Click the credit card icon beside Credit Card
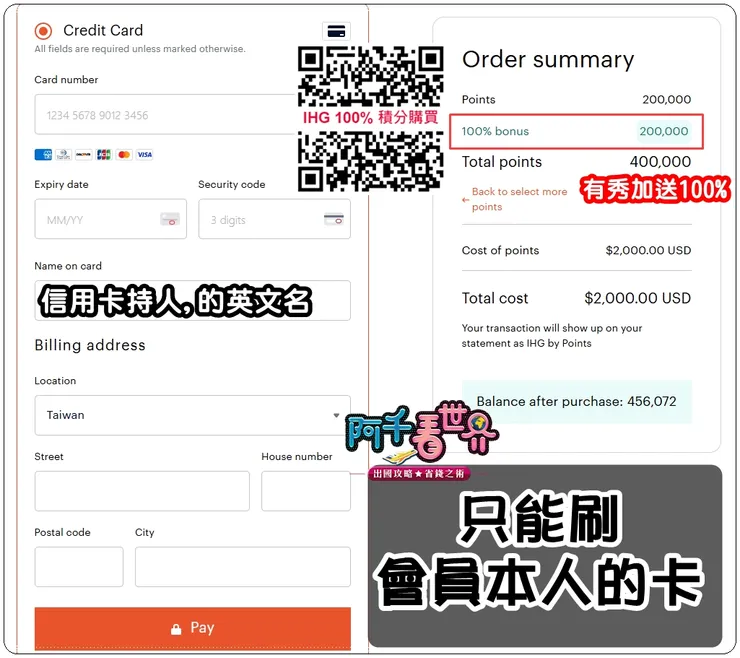 tap(336, 31)
